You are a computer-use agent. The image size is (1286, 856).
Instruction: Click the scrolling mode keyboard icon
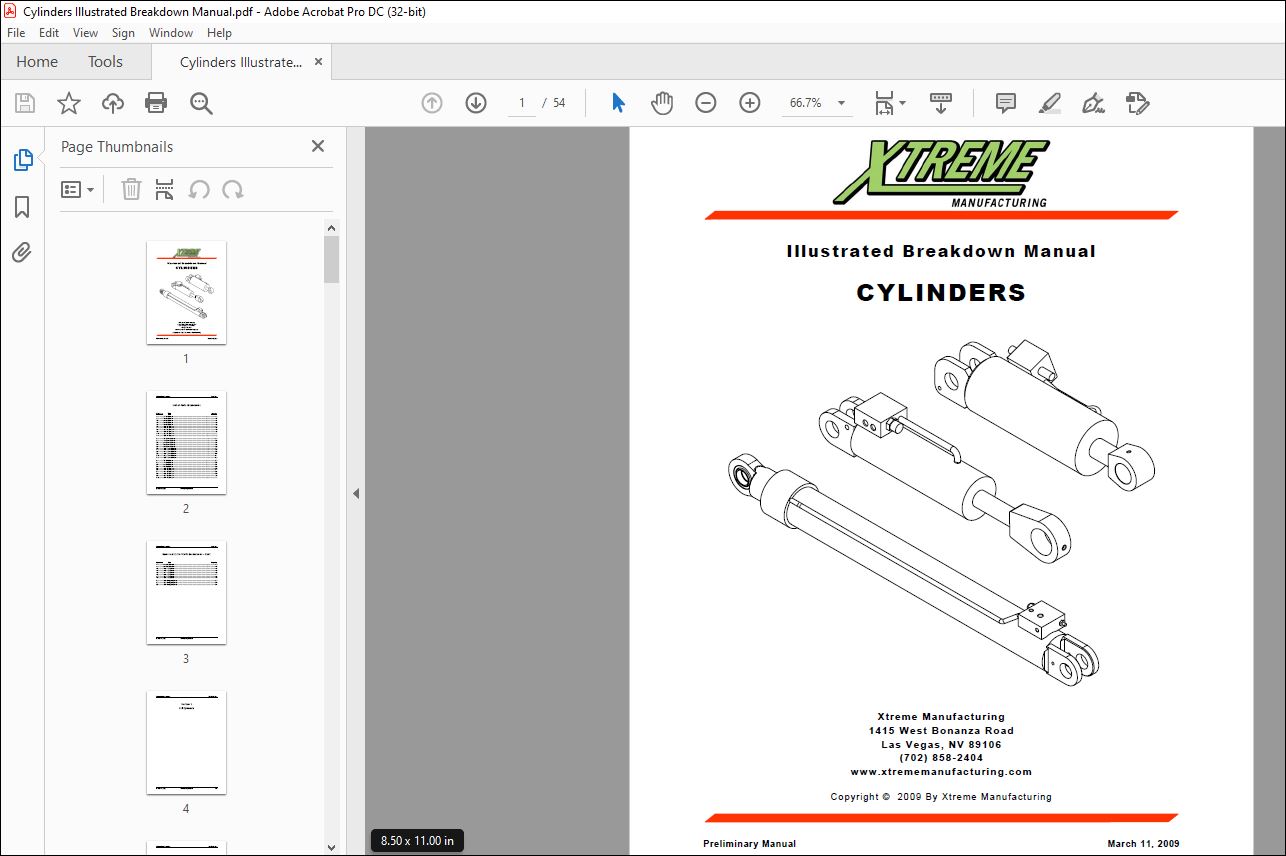point(941,103)
